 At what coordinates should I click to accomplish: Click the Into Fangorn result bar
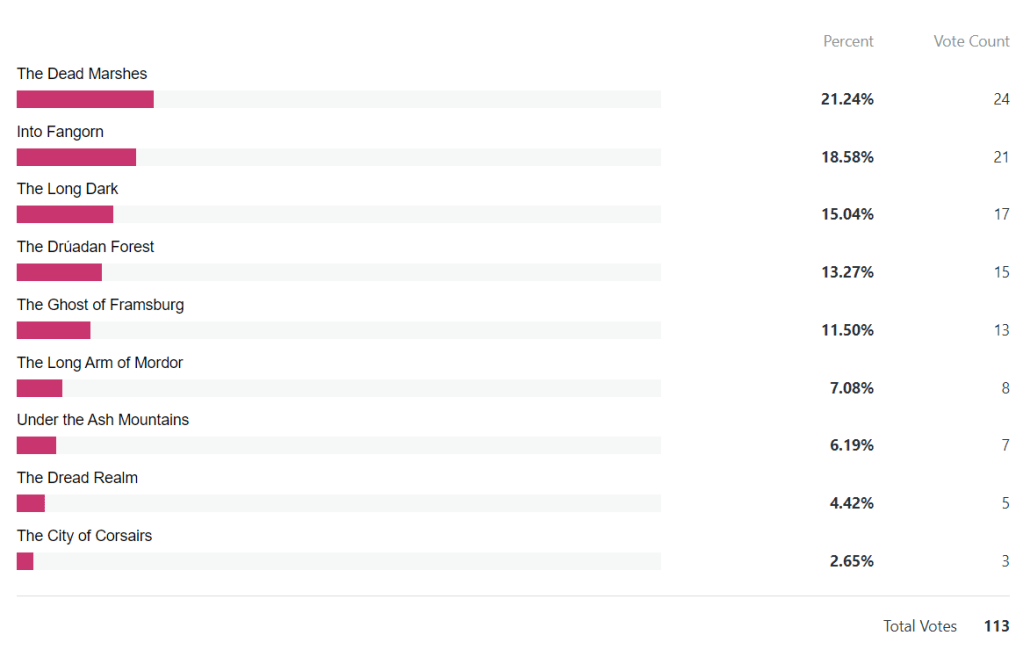76,157
